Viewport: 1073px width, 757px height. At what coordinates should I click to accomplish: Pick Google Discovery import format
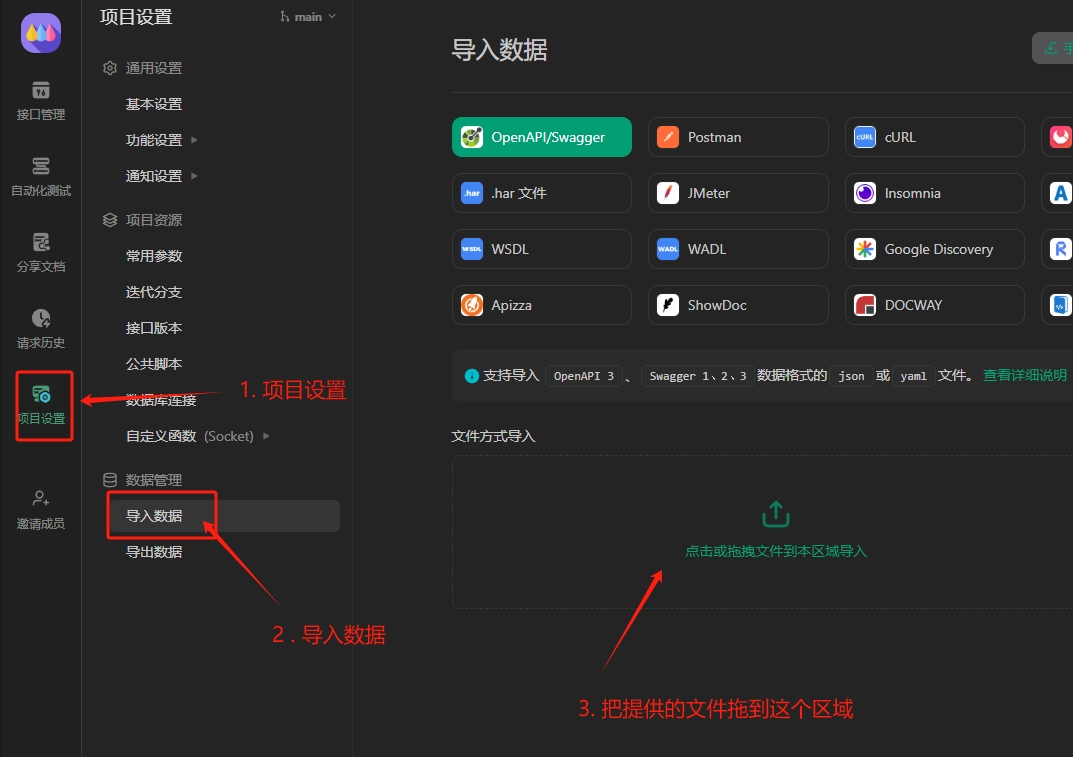click(x=933, y=248)
